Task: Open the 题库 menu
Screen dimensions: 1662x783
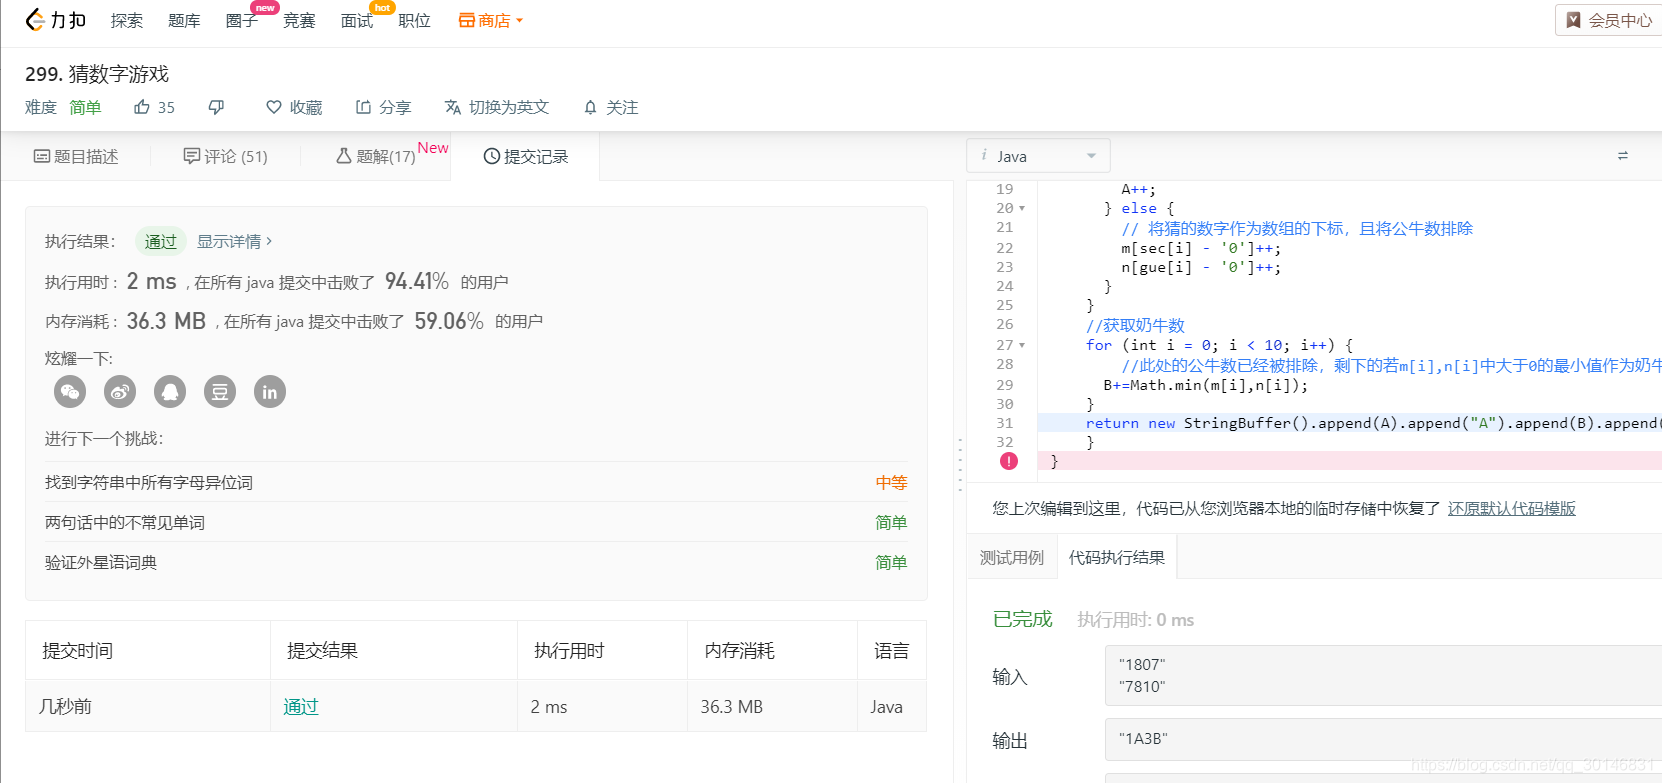Action: click(x=184, y=21)
